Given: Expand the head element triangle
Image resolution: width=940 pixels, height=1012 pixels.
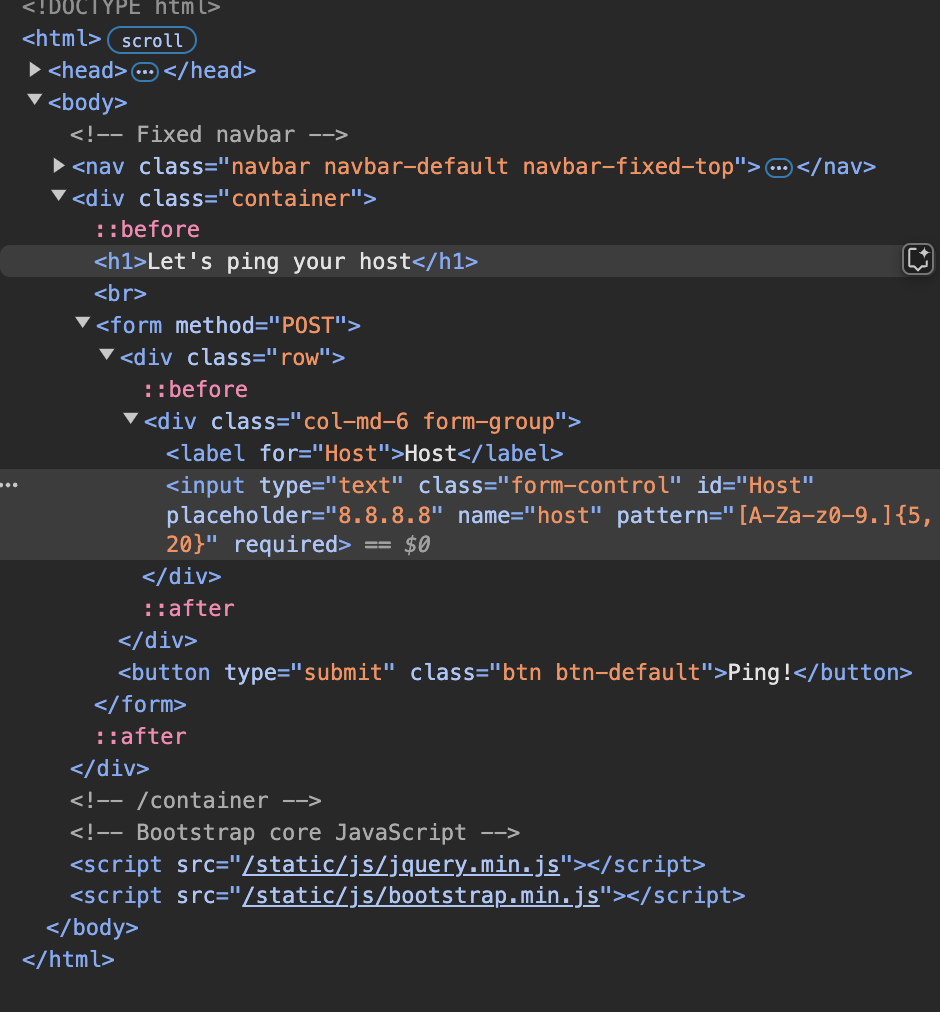Looking at the screenshot, I should click(35, 70).
